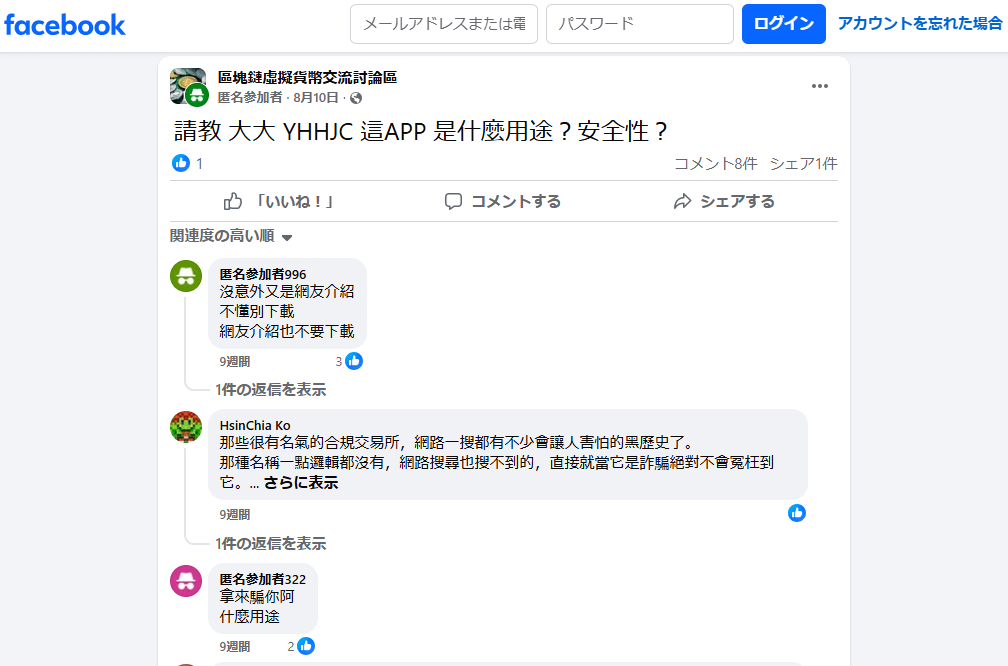Open the 関連度の高い順 sort dropdown
The height and width of the screenshot is (666, 1008).
231,236
